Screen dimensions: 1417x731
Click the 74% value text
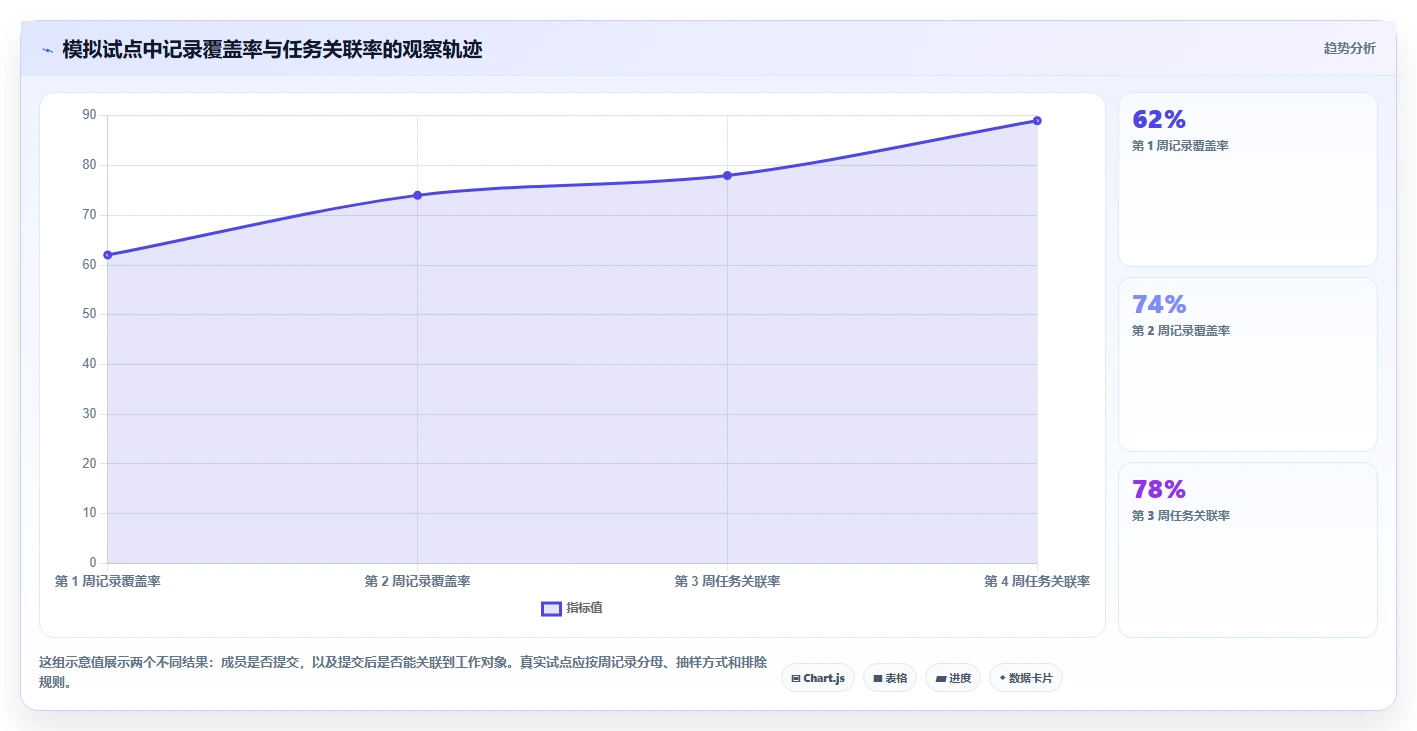tap(1158, 304)
